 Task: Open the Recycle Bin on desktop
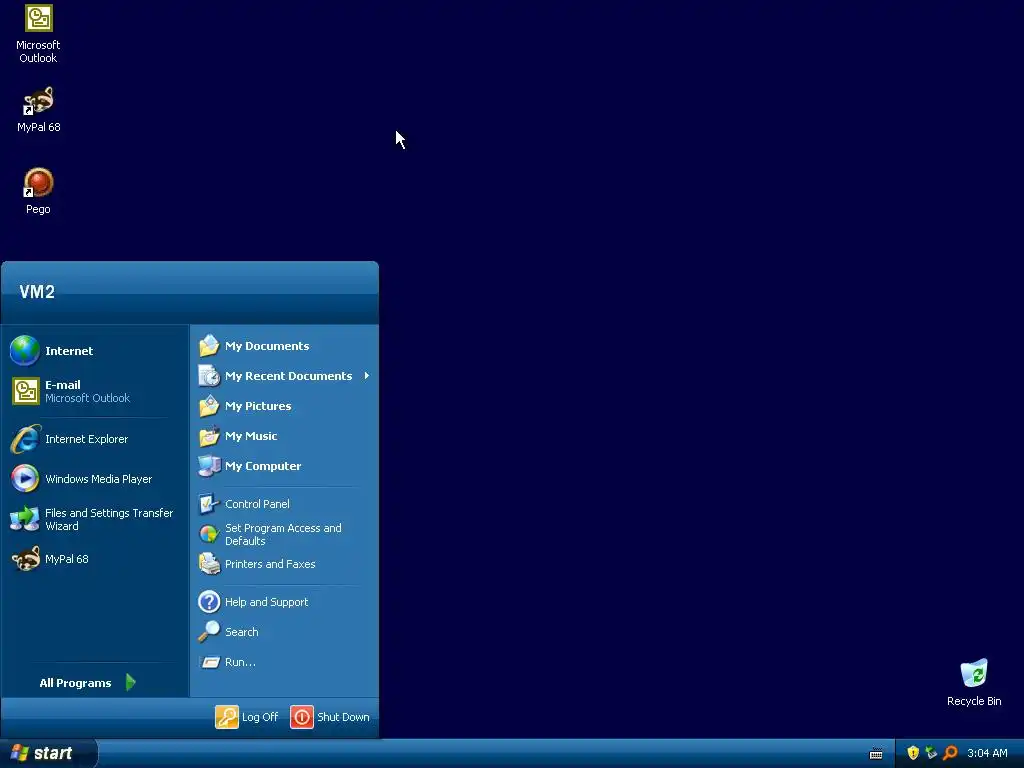click(974, 682)
